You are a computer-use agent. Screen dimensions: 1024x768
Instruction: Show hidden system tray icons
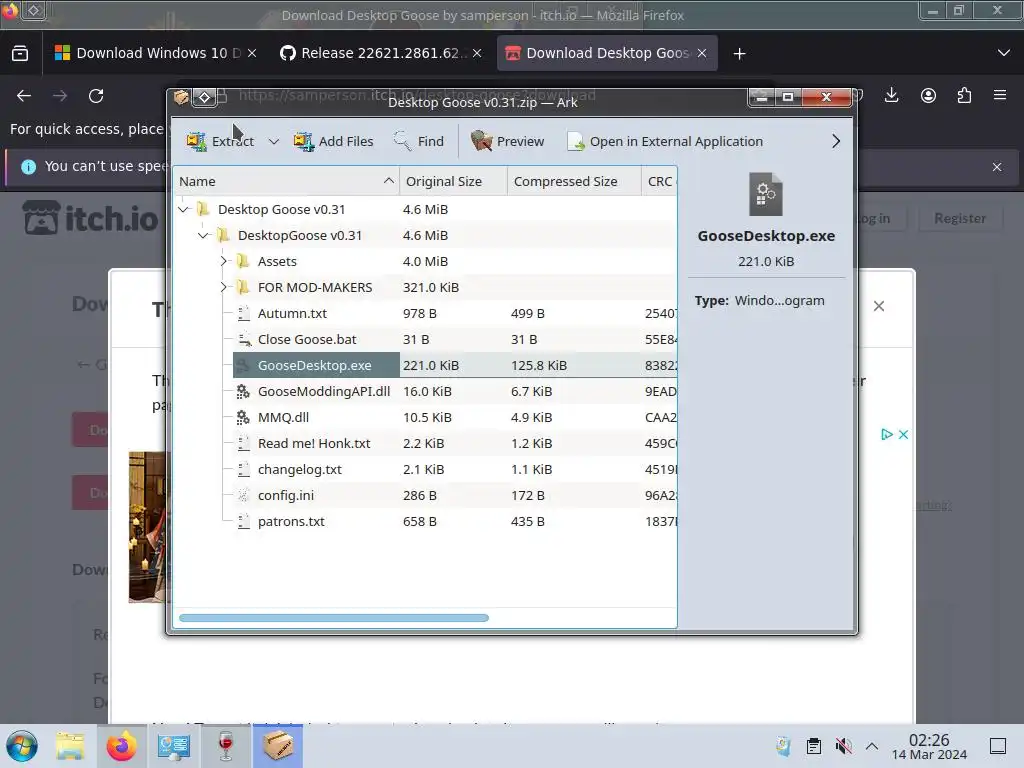872,746
